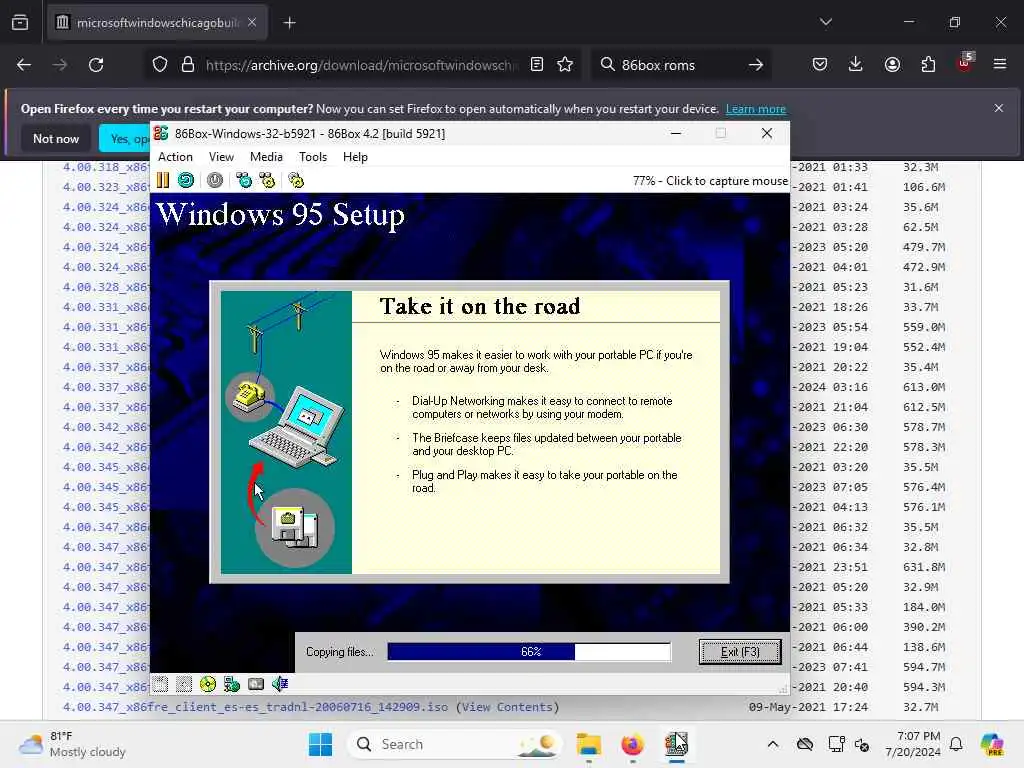
Task: Open notifications via the taskbar bell icon
Action: [956, 744]
